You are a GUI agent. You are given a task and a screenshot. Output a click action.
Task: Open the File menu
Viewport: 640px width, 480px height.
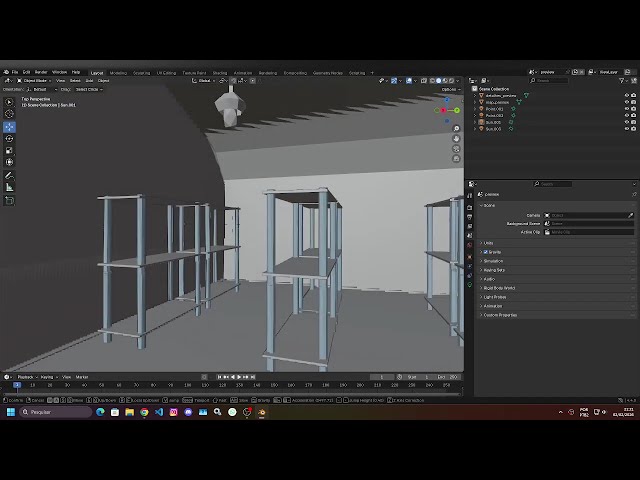[15, 72]
